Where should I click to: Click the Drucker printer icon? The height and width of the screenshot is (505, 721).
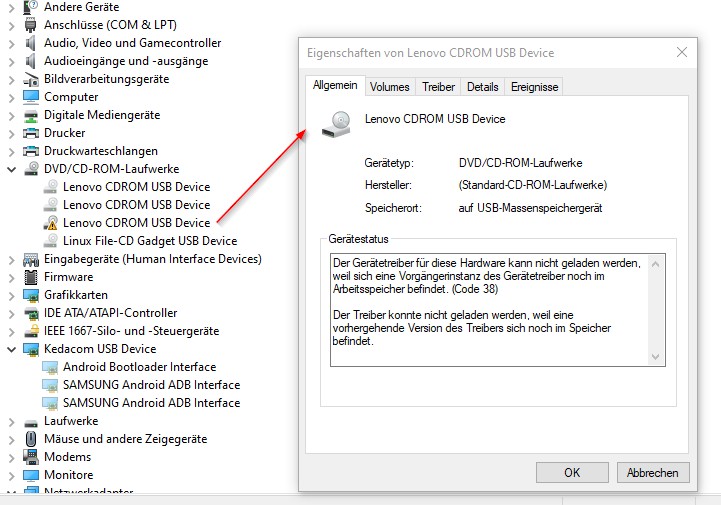(x=31, y=133)
